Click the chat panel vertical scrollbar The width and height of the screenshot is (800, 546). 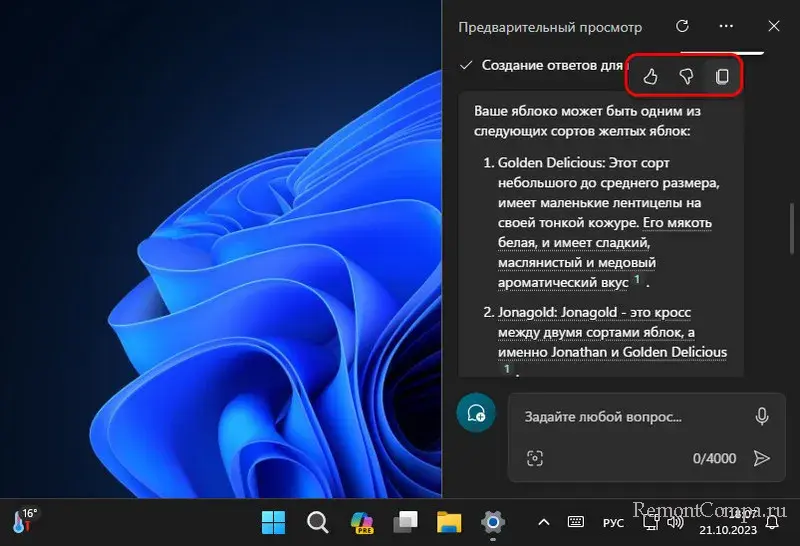pos(793,230)
